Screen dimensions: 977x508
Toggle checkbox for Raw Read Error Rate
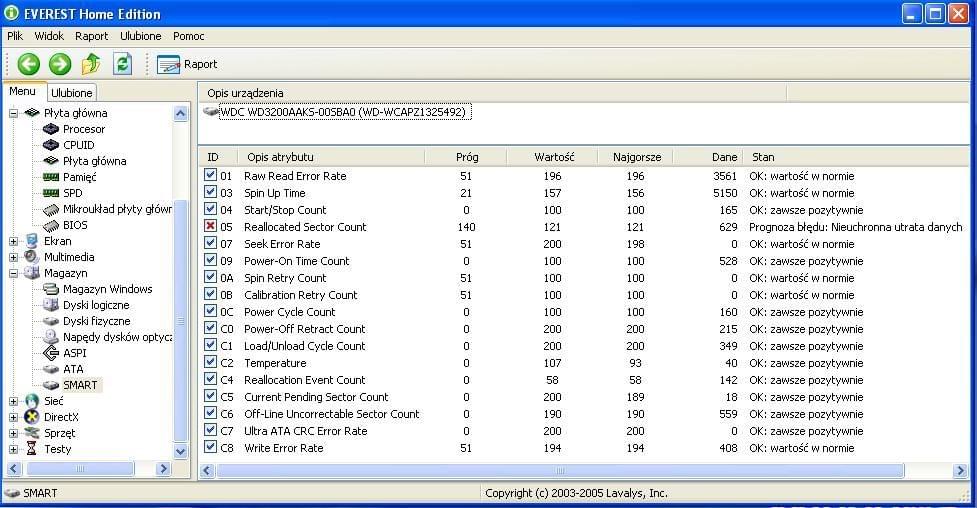pyautogui.click(x=211, y=175)
